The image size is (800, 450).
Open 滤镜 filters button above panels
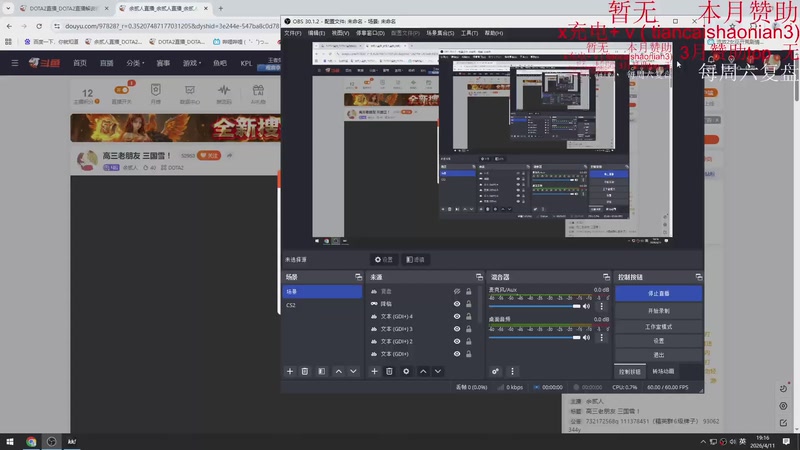(x=415, y=260)
